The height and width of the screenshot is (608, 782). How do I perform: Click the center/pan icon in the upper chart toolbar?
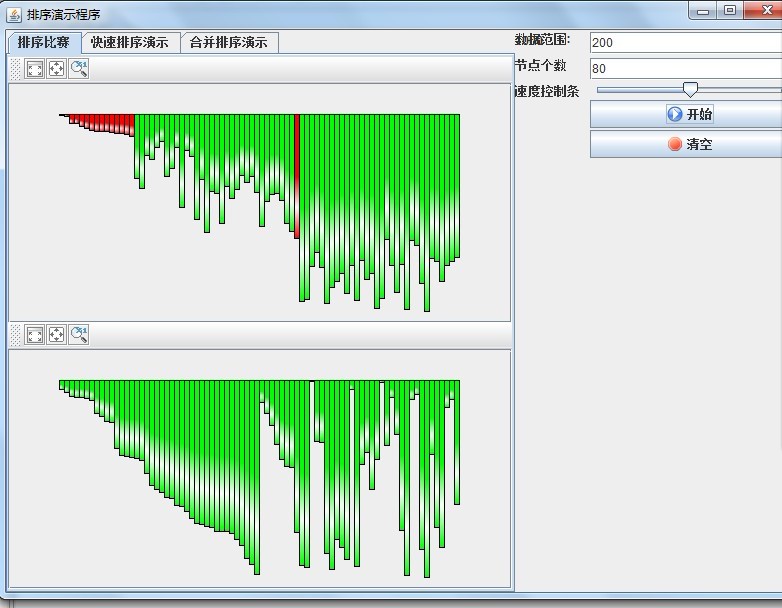56,69
